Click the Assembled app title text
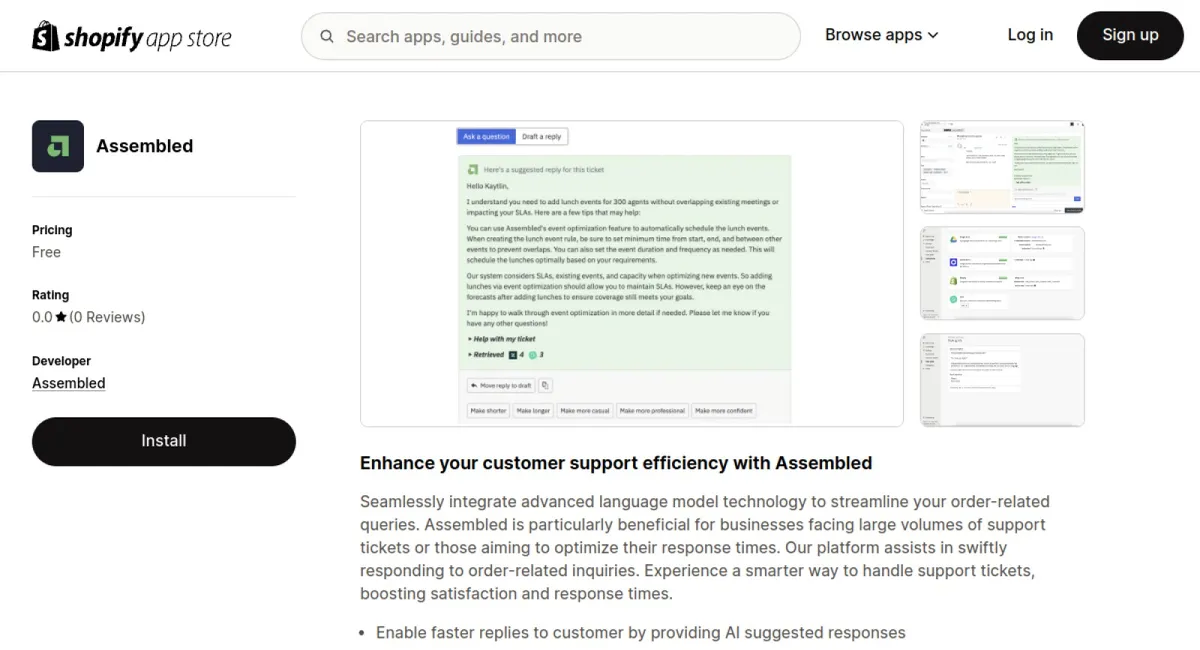Viewport: 1200px width, 650px height. click(x=145, y=146)
